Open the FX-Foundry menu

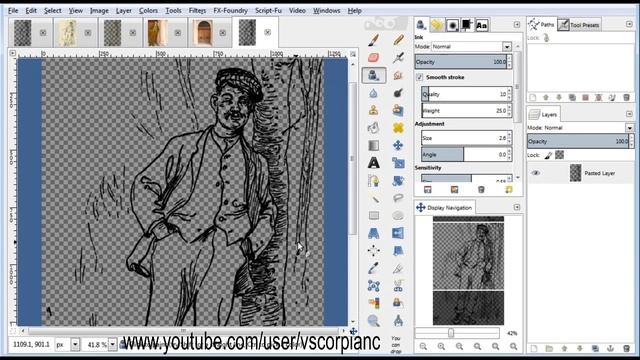click(231, 11)
